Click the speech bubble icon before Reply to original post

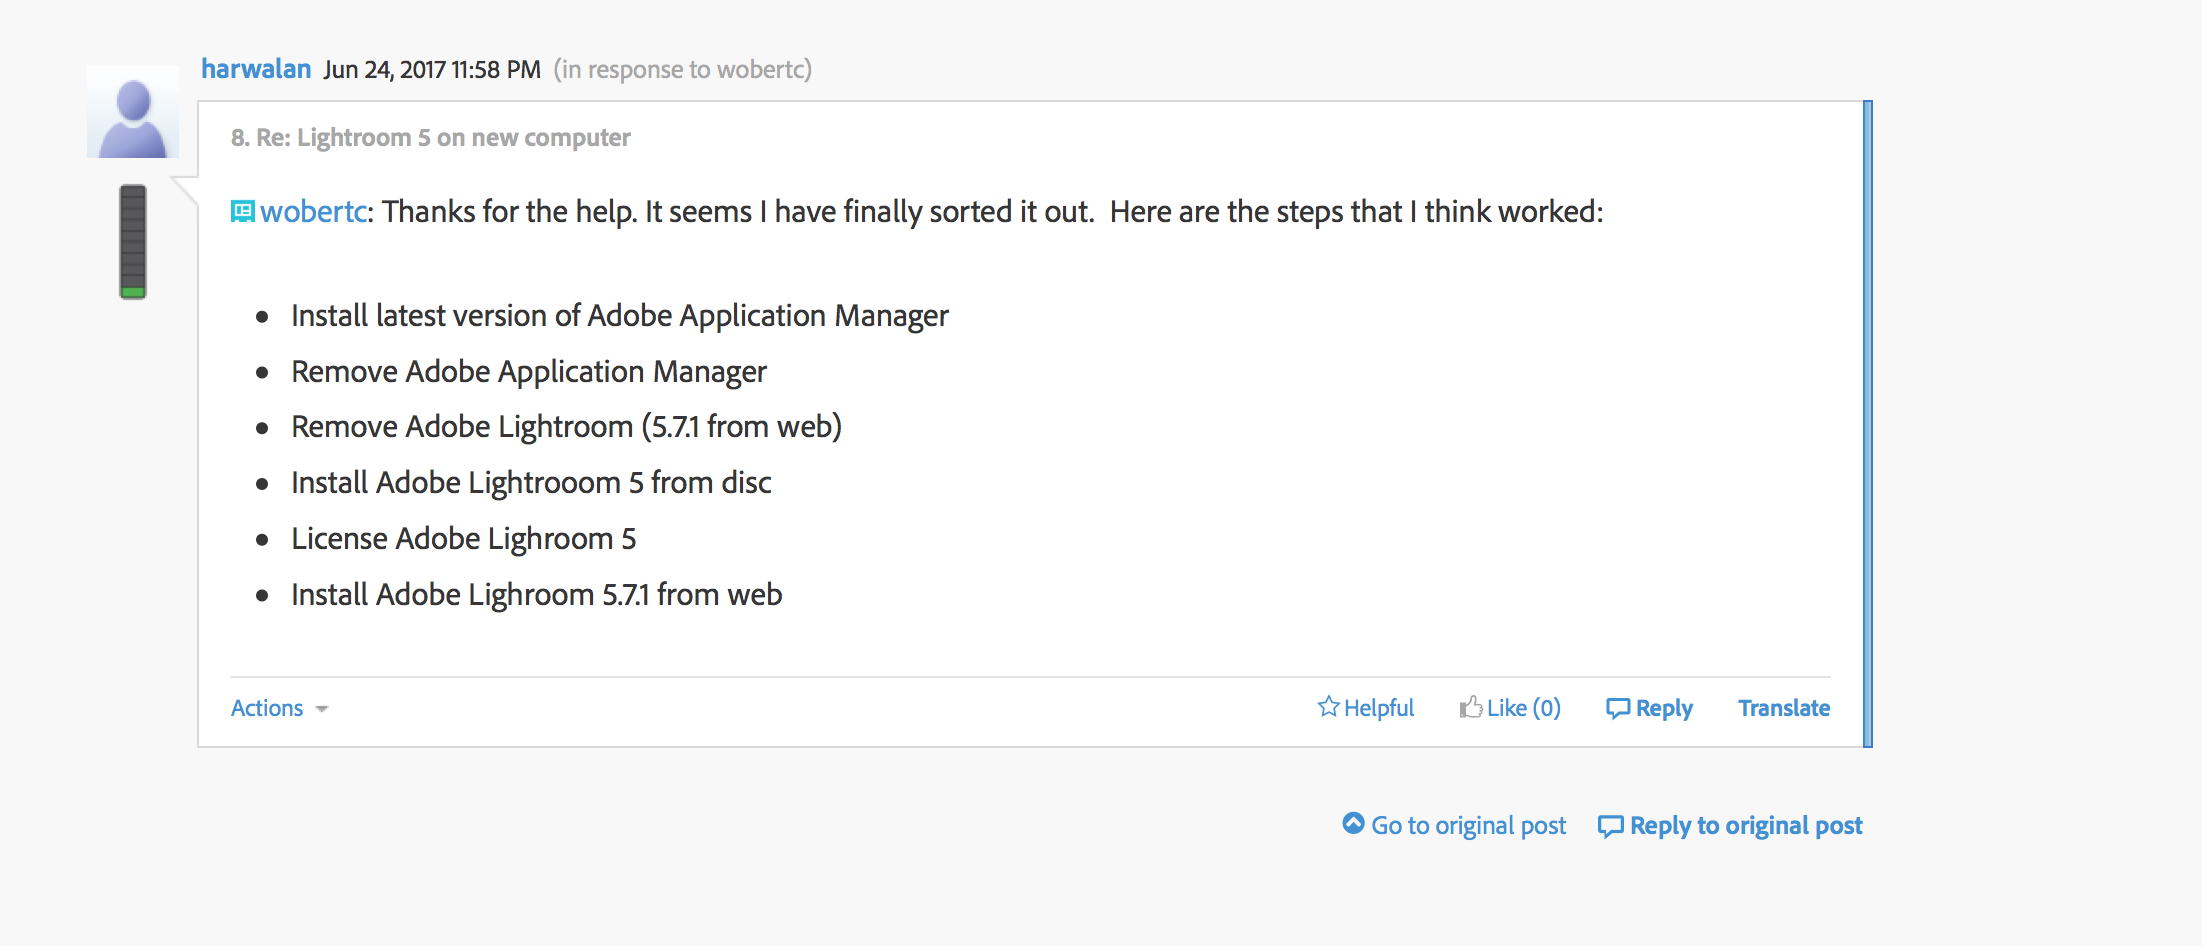click(1610, 826)
